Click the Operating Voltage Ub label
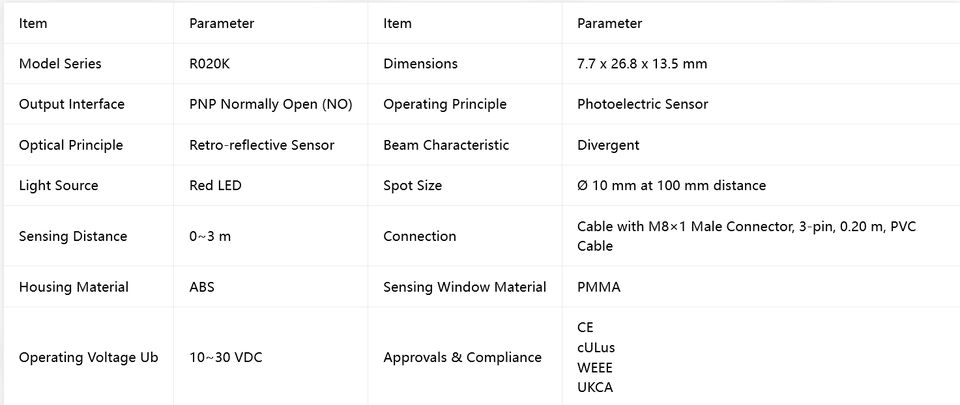The image size is (960, 405). click(89, 358)
